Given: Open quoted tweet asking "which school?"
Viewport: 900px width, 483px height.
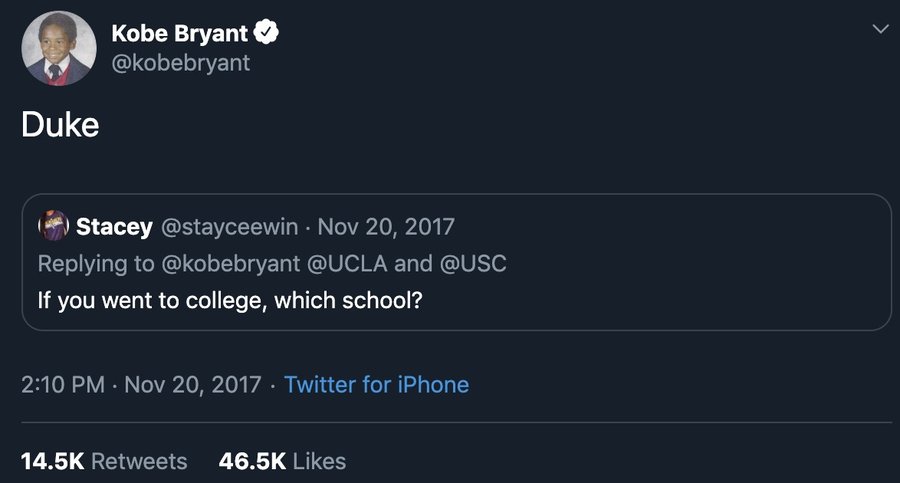Looking at the screenshot, I should [230, 299].
